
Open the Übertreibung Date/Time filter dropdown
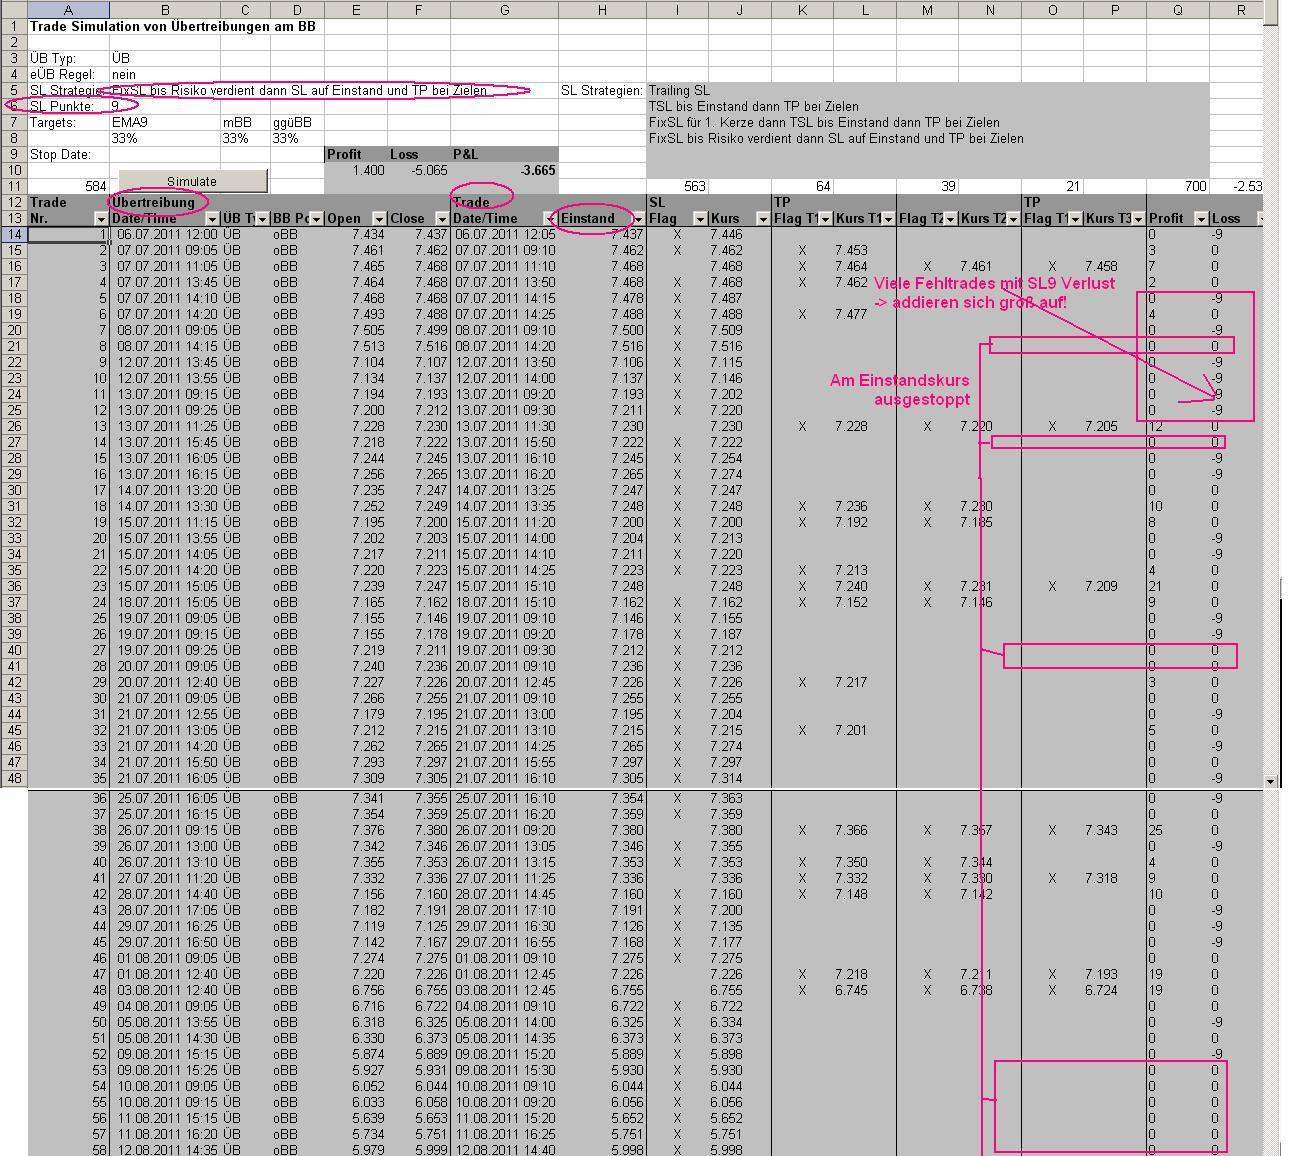pyautogui.click(x=214, y=218)
